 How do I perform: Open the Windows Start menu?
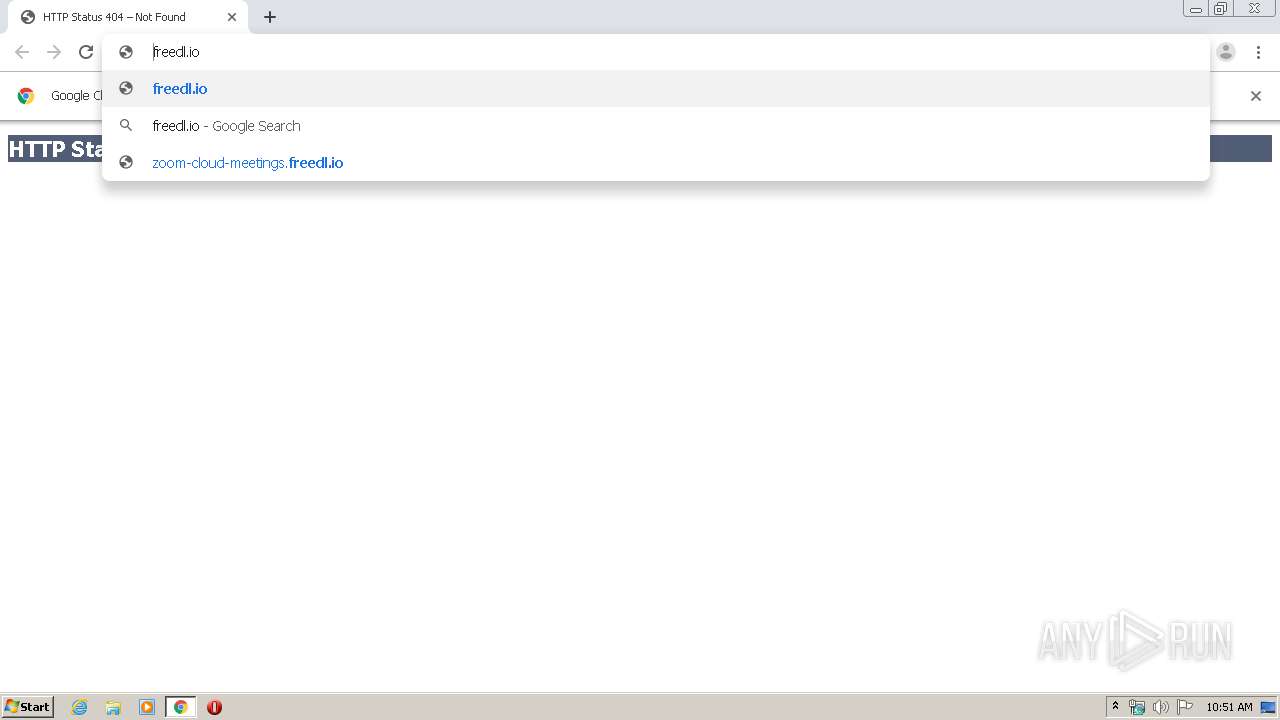[28, 707]
